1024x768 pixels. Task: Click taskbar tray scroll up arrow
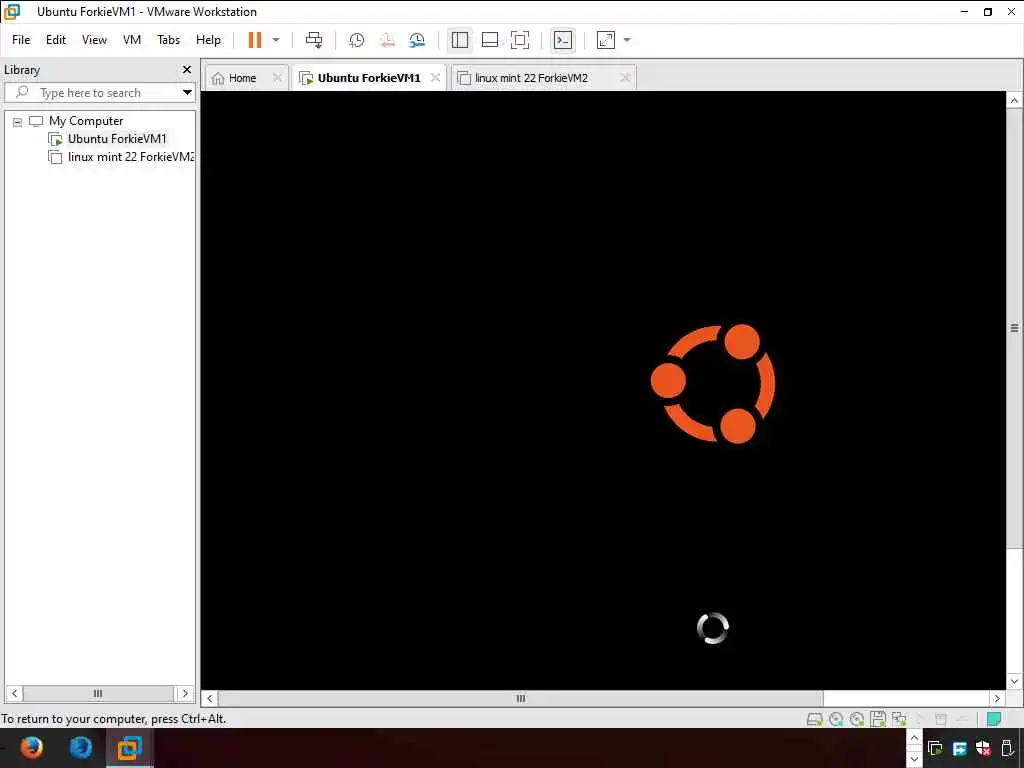(x=914, y=738)
